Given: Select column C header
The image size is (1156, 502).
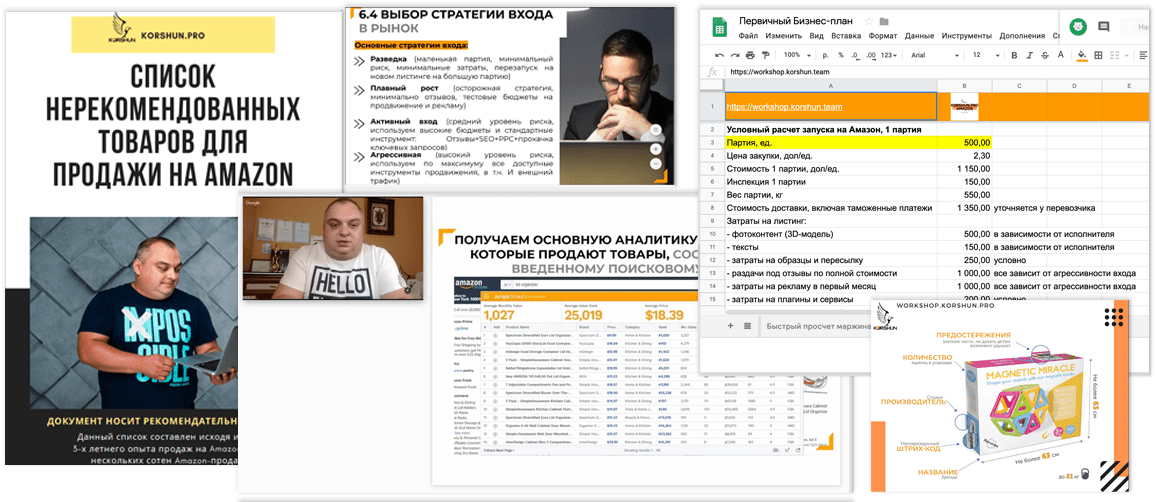Looking at the screenshot, I should (x=1019, y=86).
